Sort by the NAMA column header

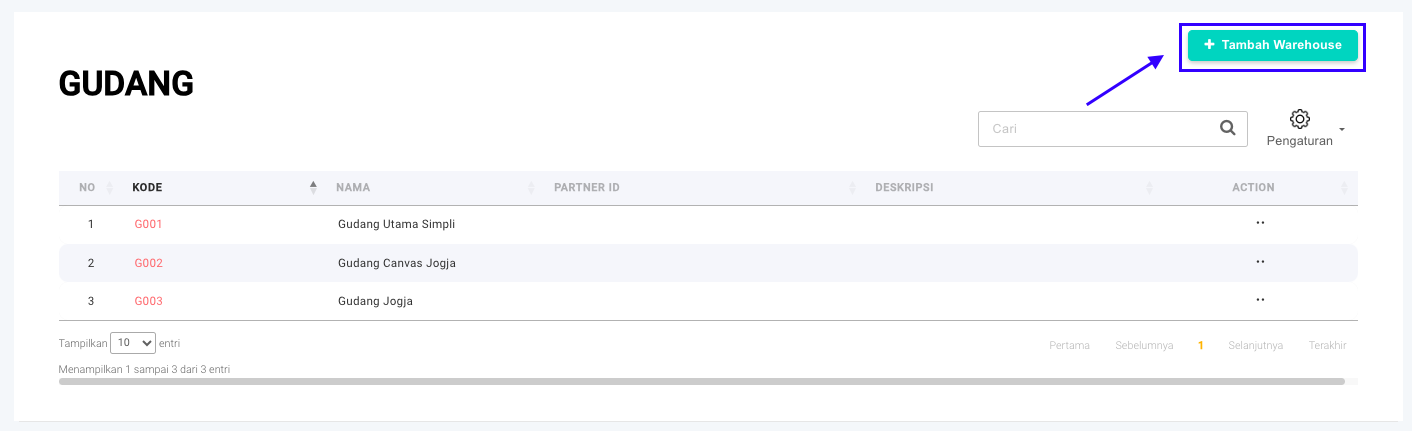(x=354, y=187)
